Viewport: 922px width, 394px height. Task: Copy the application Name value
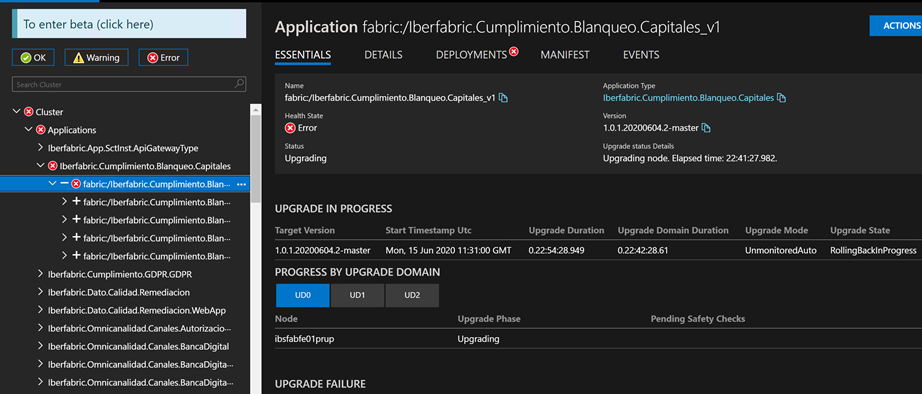tap(503, 98)
